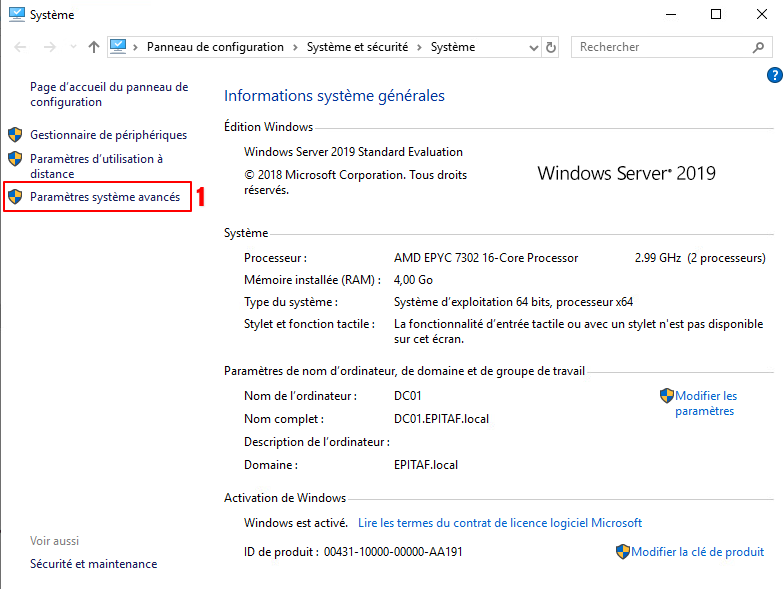The image size is (783, 589).
Task: Go back using the Back arrow
Action: [20, 47]
